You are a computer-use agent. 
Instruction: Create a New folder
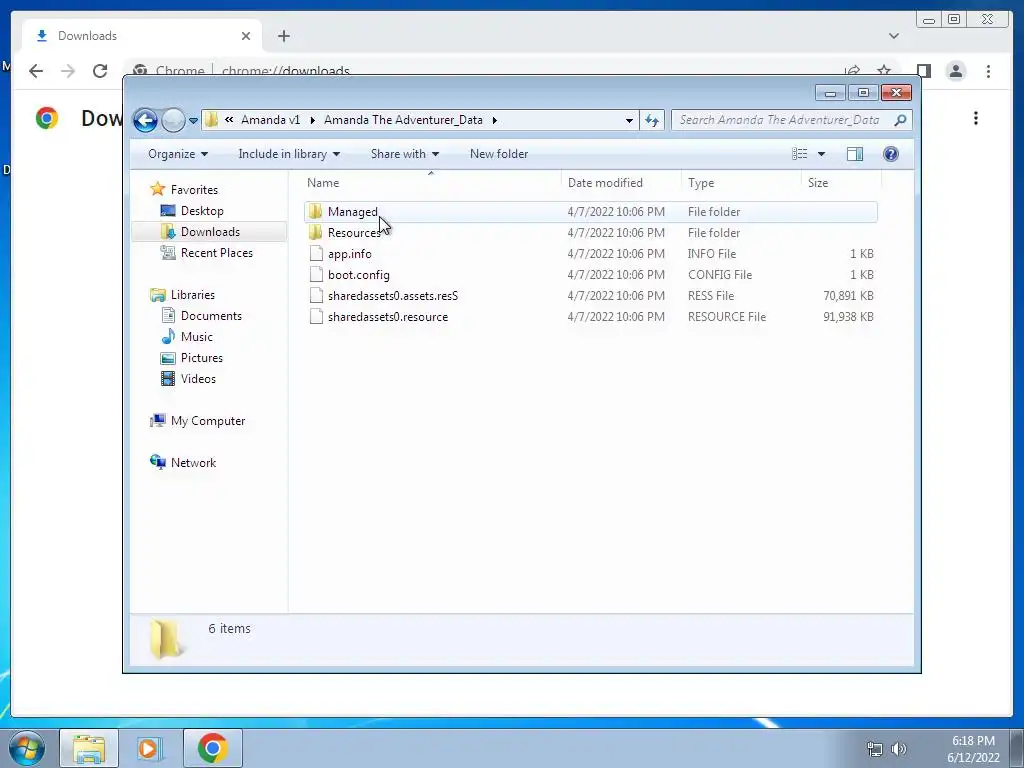(499, 154)
